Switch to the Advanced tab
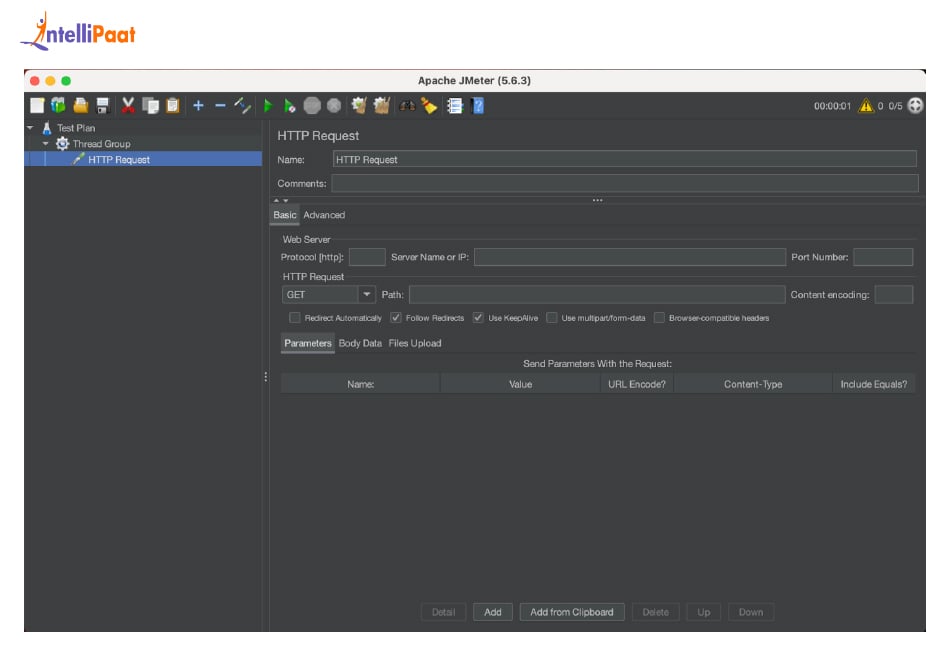The height and width of the screenshot is (664, 950). coord(324,215)
